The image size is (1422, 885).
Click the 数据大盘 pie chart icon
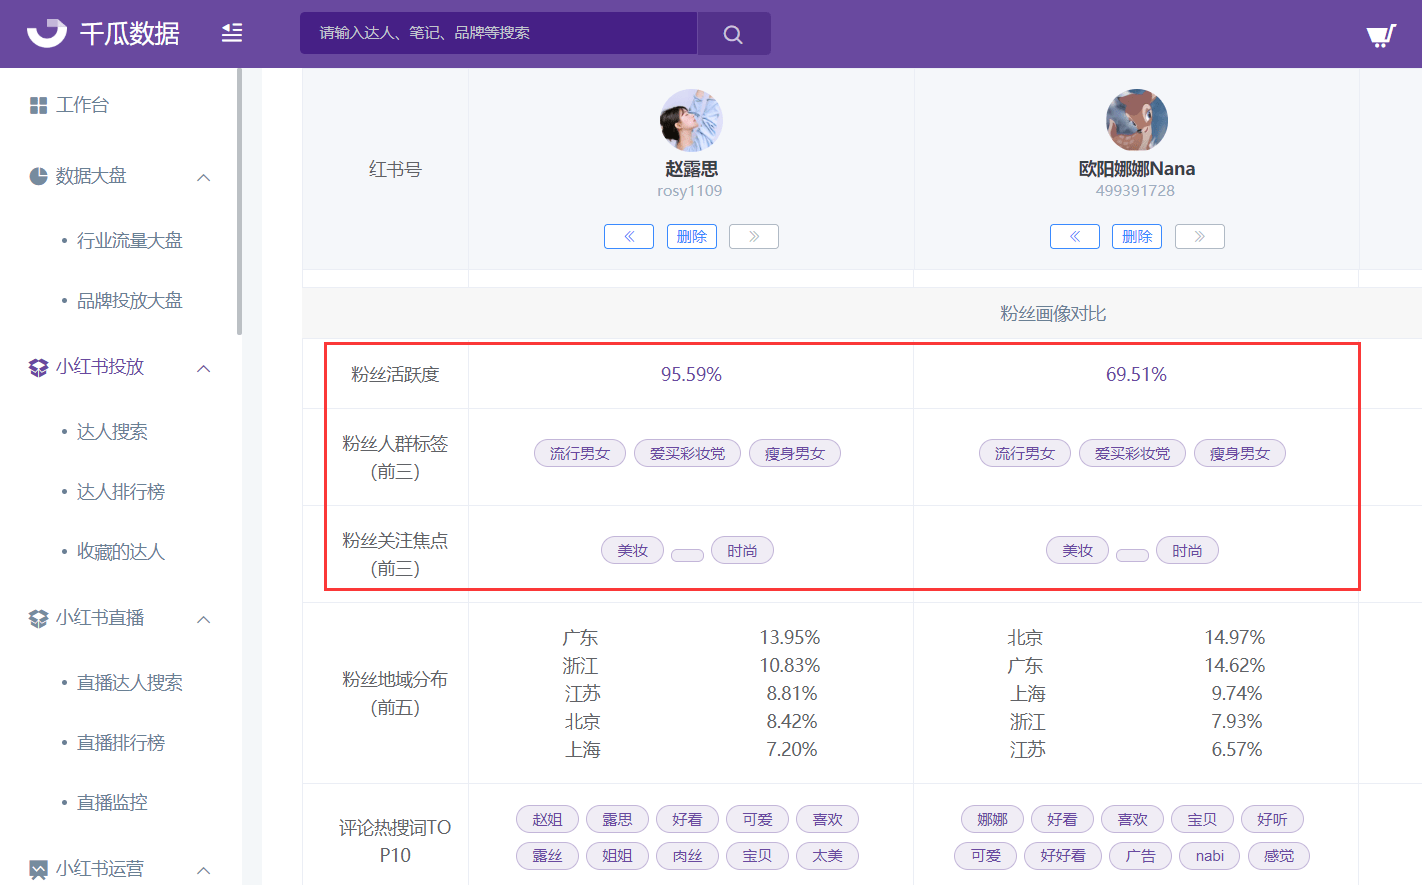(39, 176)
